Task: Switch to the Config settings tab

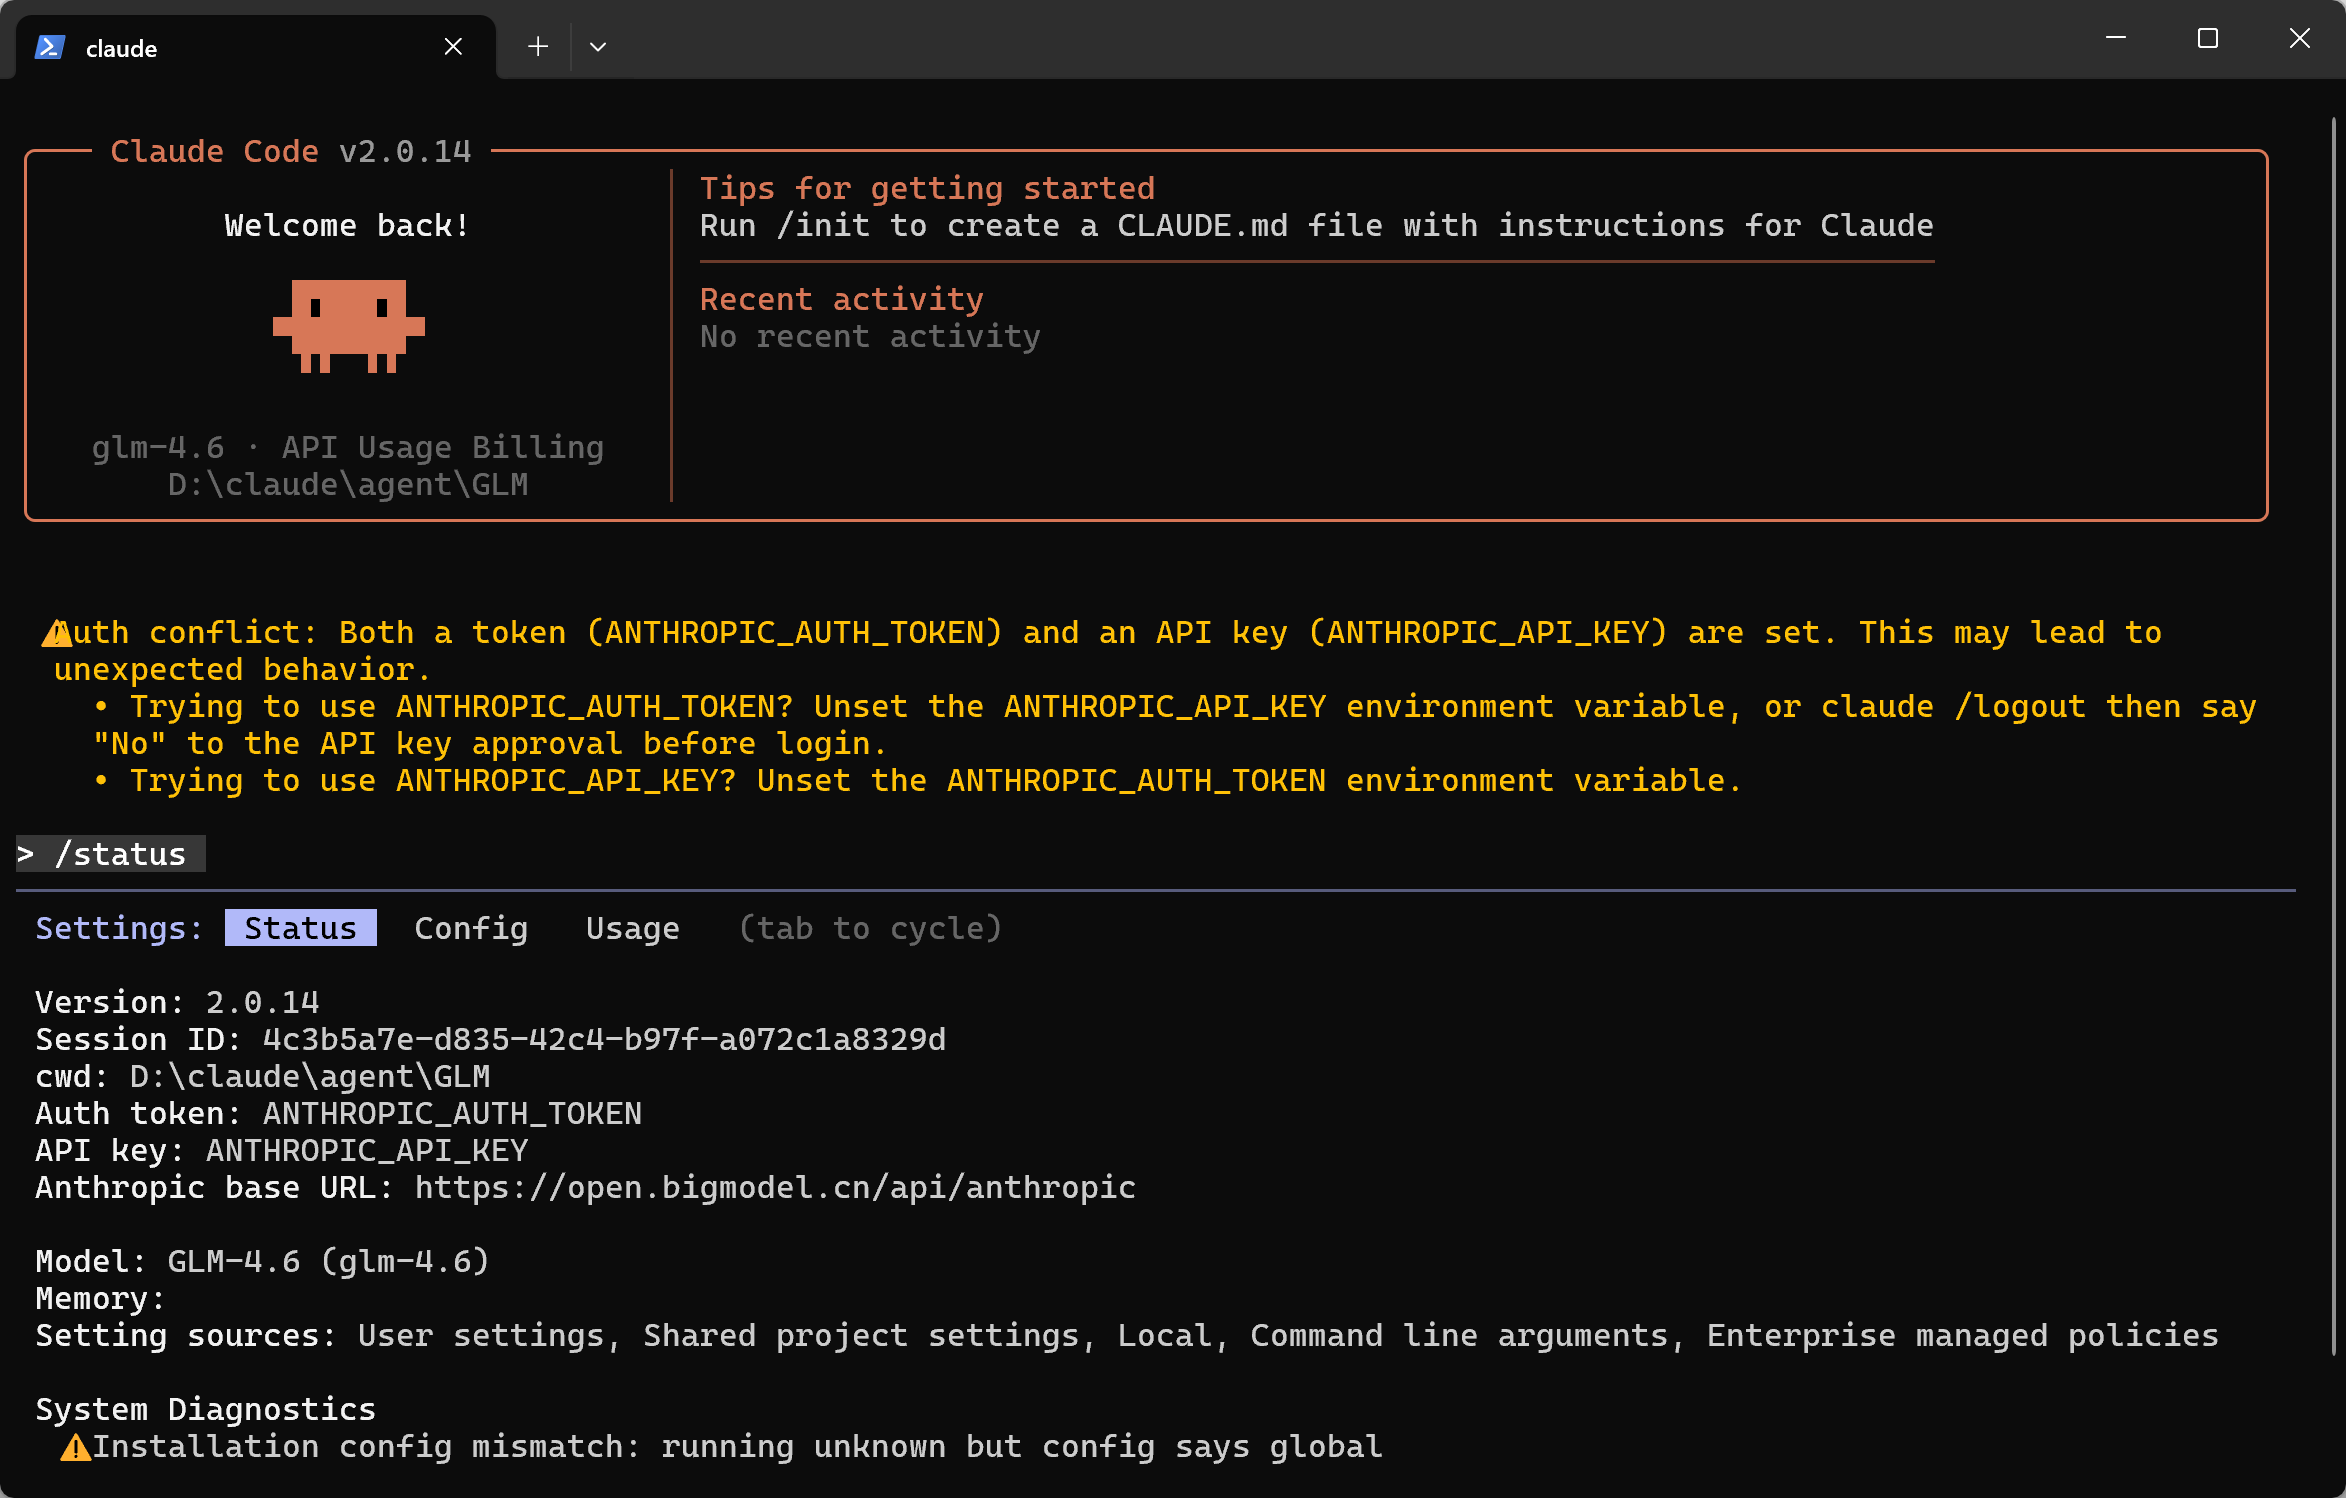Action: pos(471,928)
